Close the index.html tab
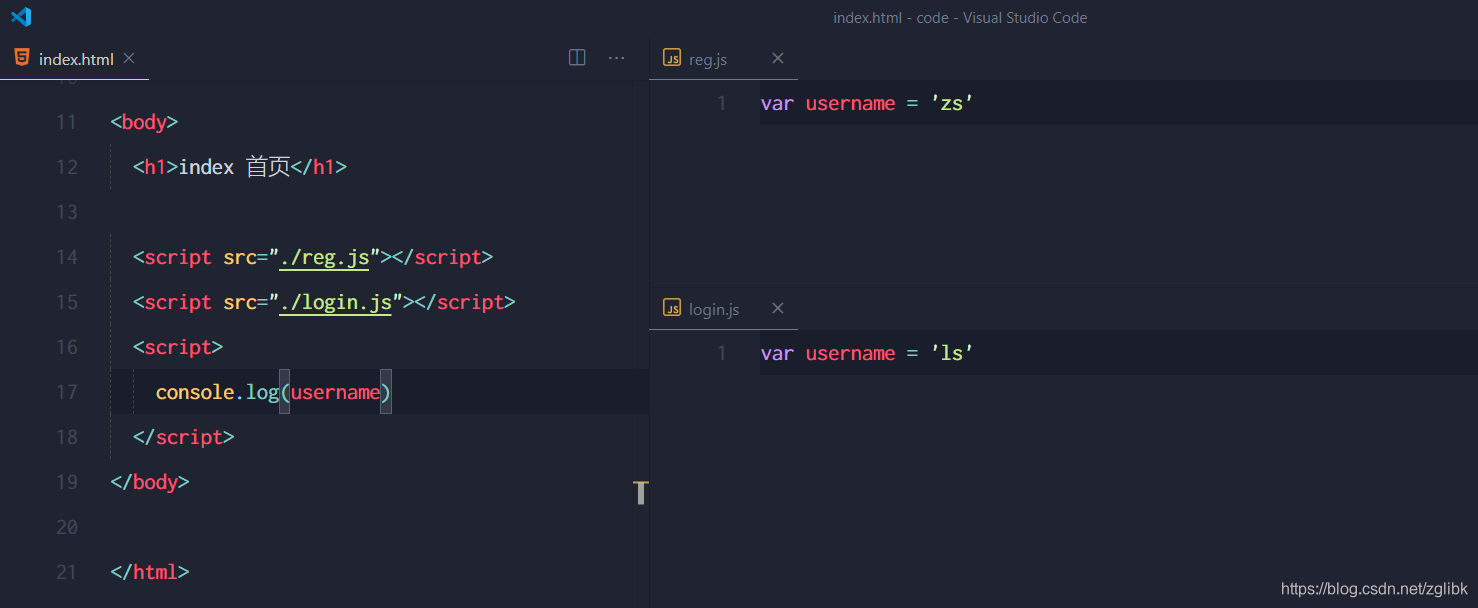This screenshot has height=608, width=1478. [x=129, y=58]
